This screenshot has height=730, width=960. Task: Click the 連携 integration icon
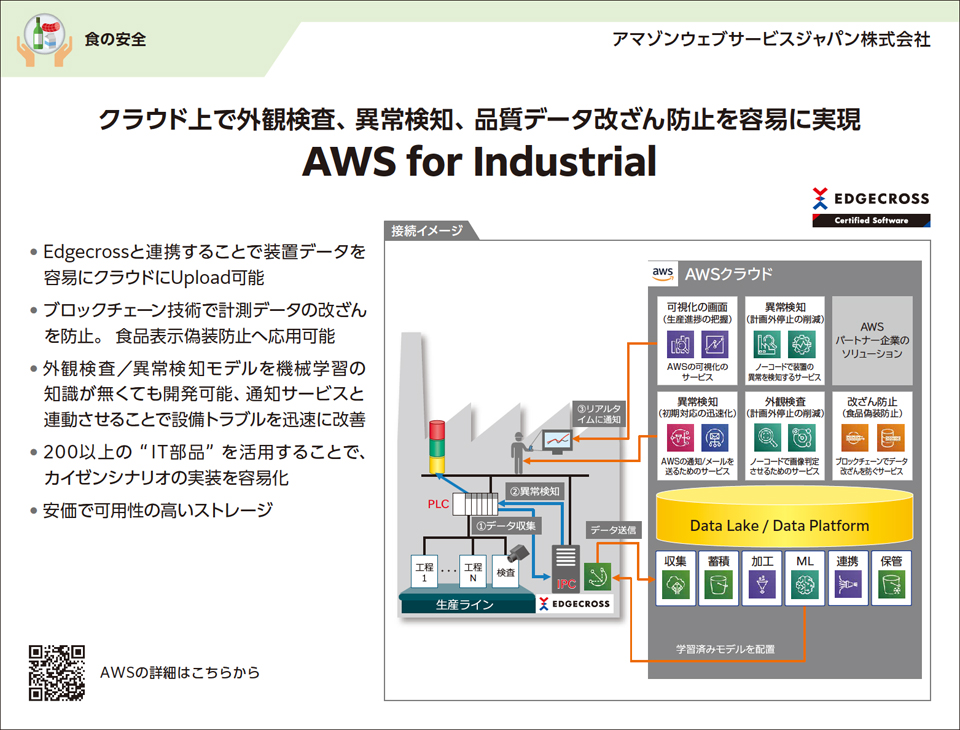[848, 585]
